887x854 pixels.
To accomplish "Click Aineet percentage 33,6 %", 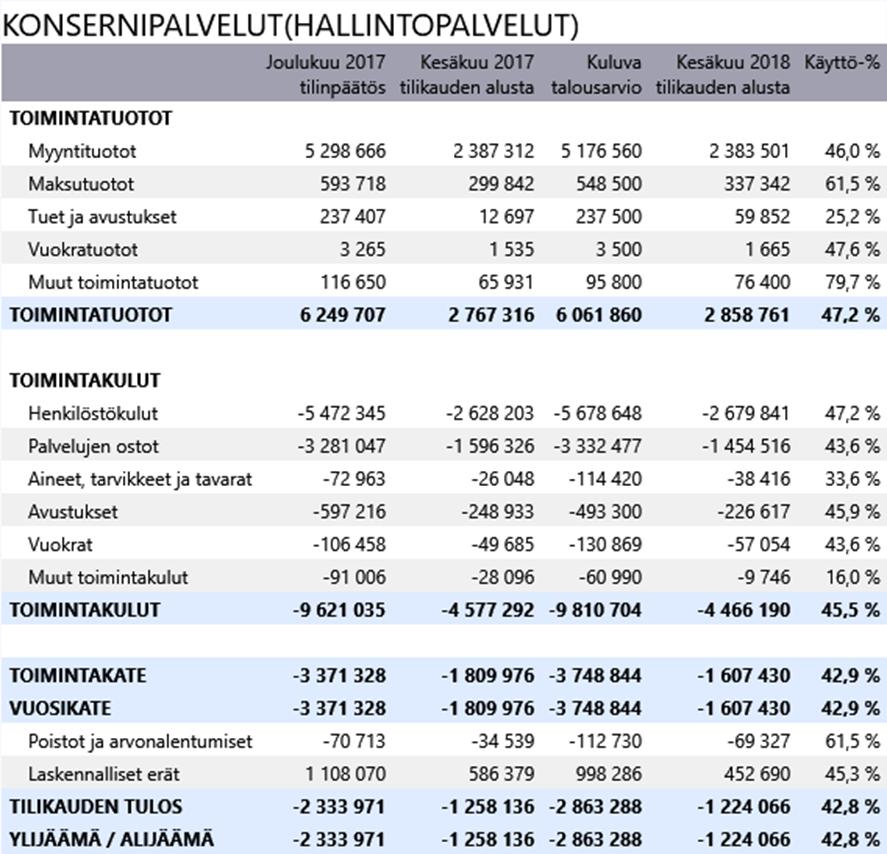I will pos(852,479).
